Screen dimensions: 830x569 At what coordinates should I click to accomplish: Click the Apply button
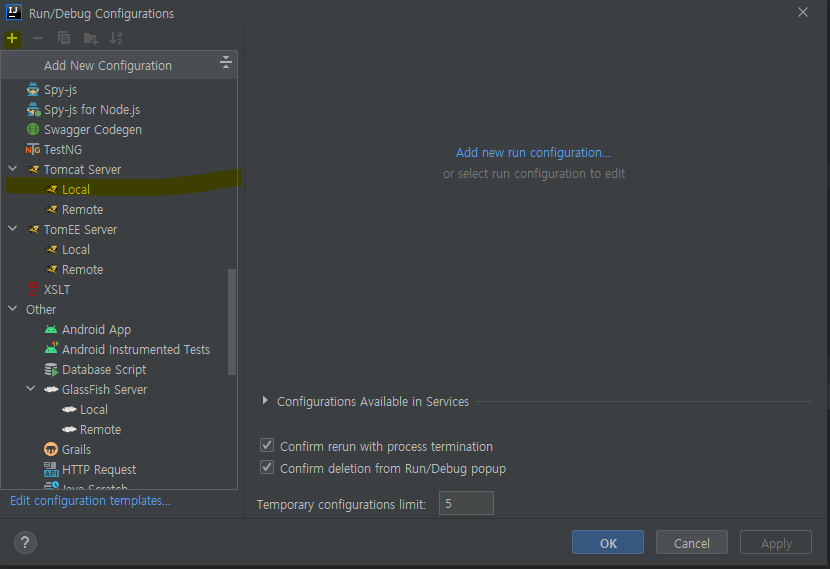pyautogui.click(x=775, y=543)
